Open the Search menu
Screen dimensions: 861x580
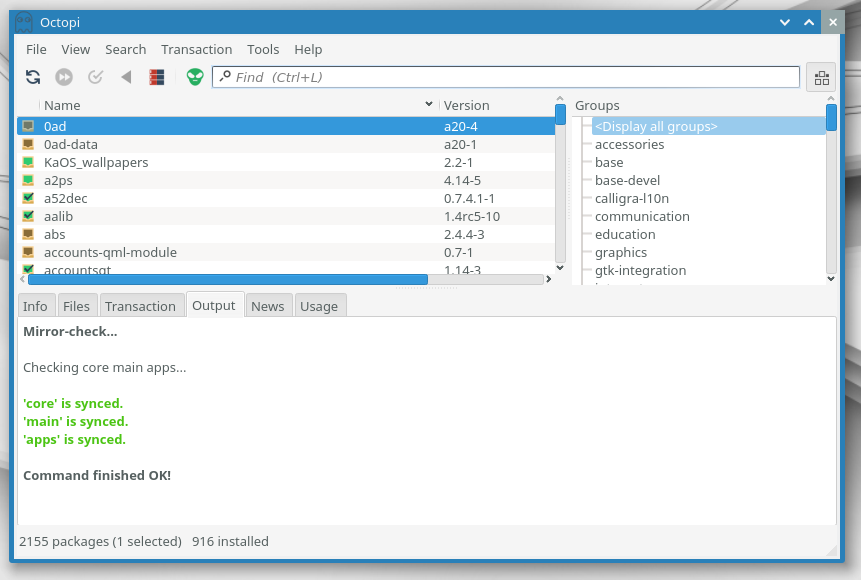click(126, 49)
